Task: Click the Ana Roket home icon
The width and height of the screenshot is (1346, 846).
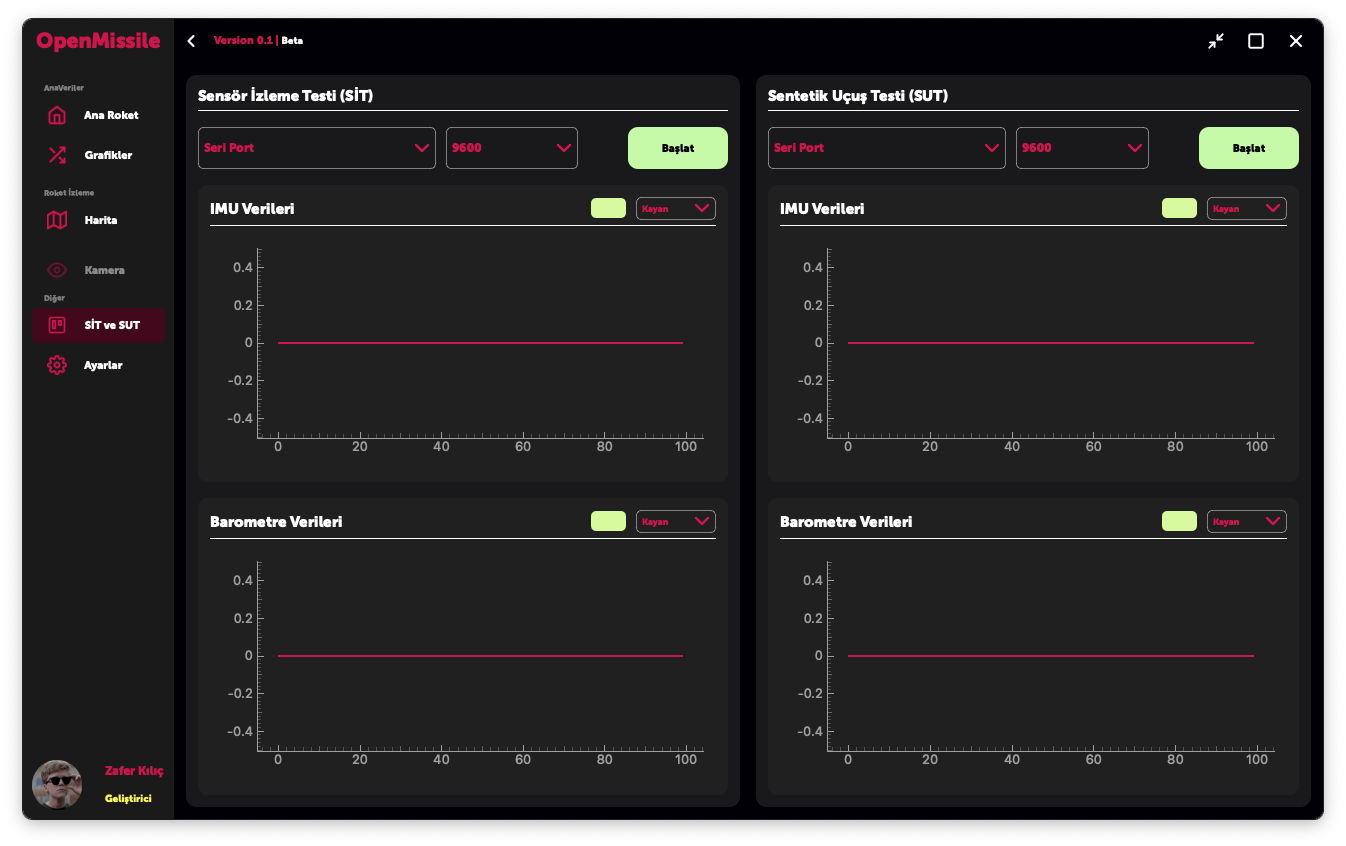Action: [57, 115]
